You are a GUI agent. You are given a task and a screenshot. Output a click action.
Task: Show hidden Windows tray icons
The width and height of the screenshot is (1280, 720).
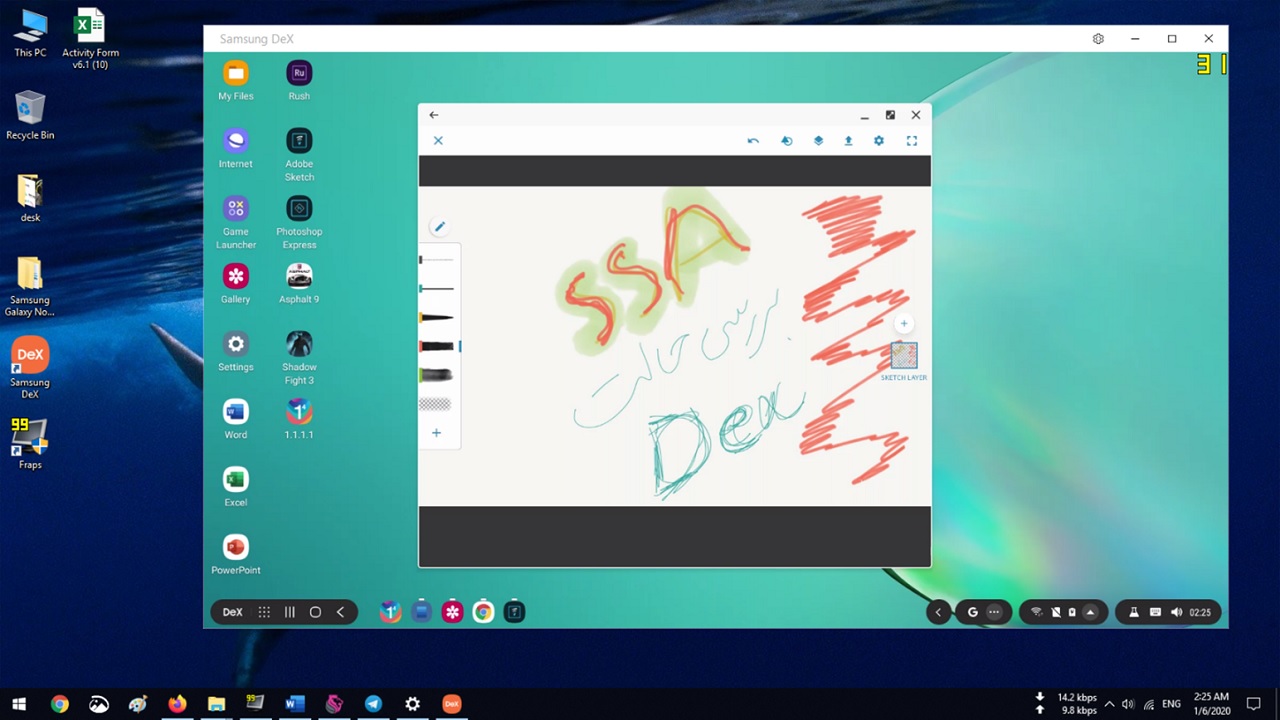tap(1109, 704)
